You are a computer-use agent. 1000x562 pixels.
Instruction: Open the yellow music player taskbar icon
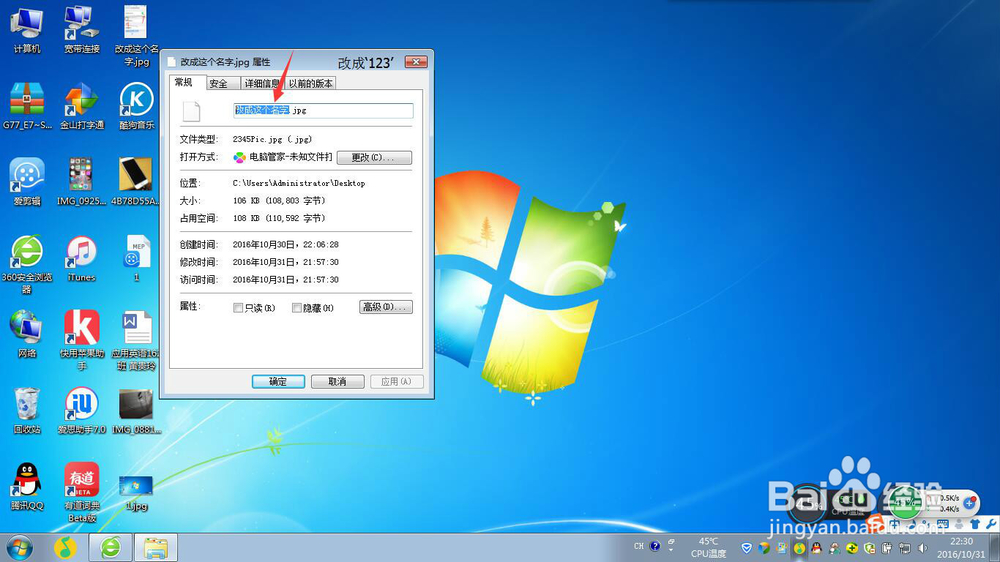65,547
